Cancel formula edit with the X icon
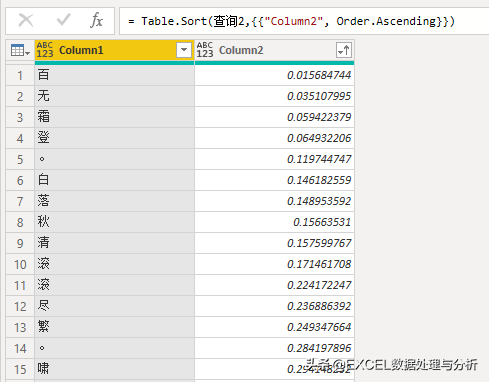 click(26, 20)
